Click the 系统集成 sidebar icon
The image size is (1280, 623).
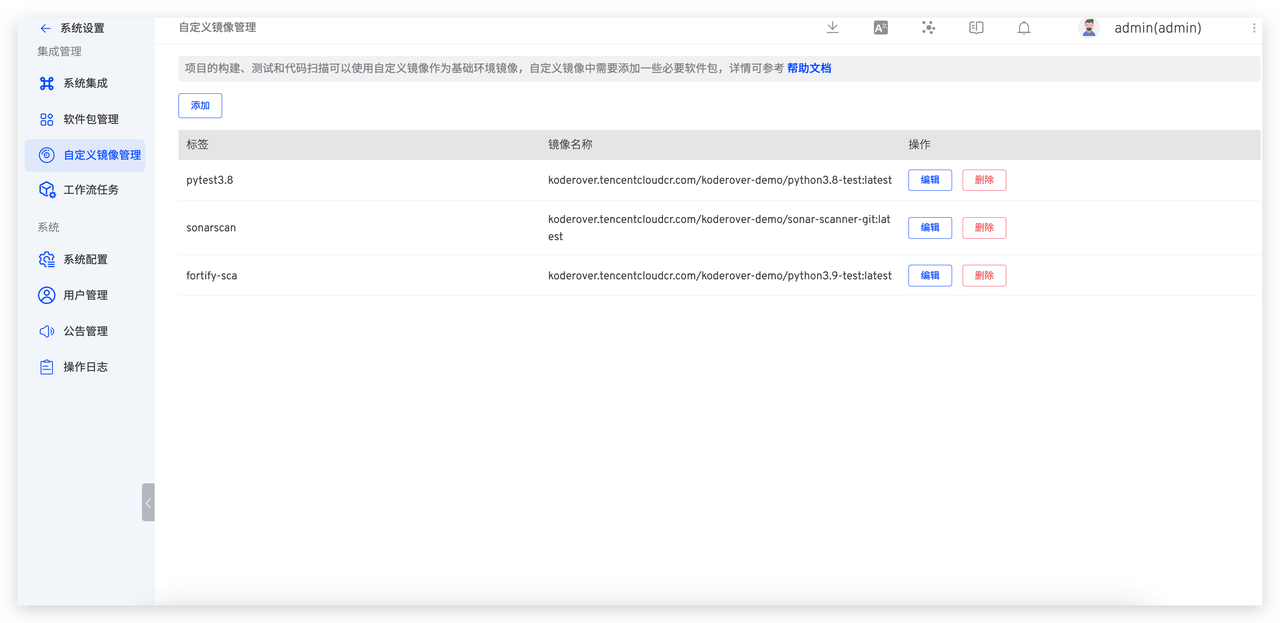click(47, 83)
